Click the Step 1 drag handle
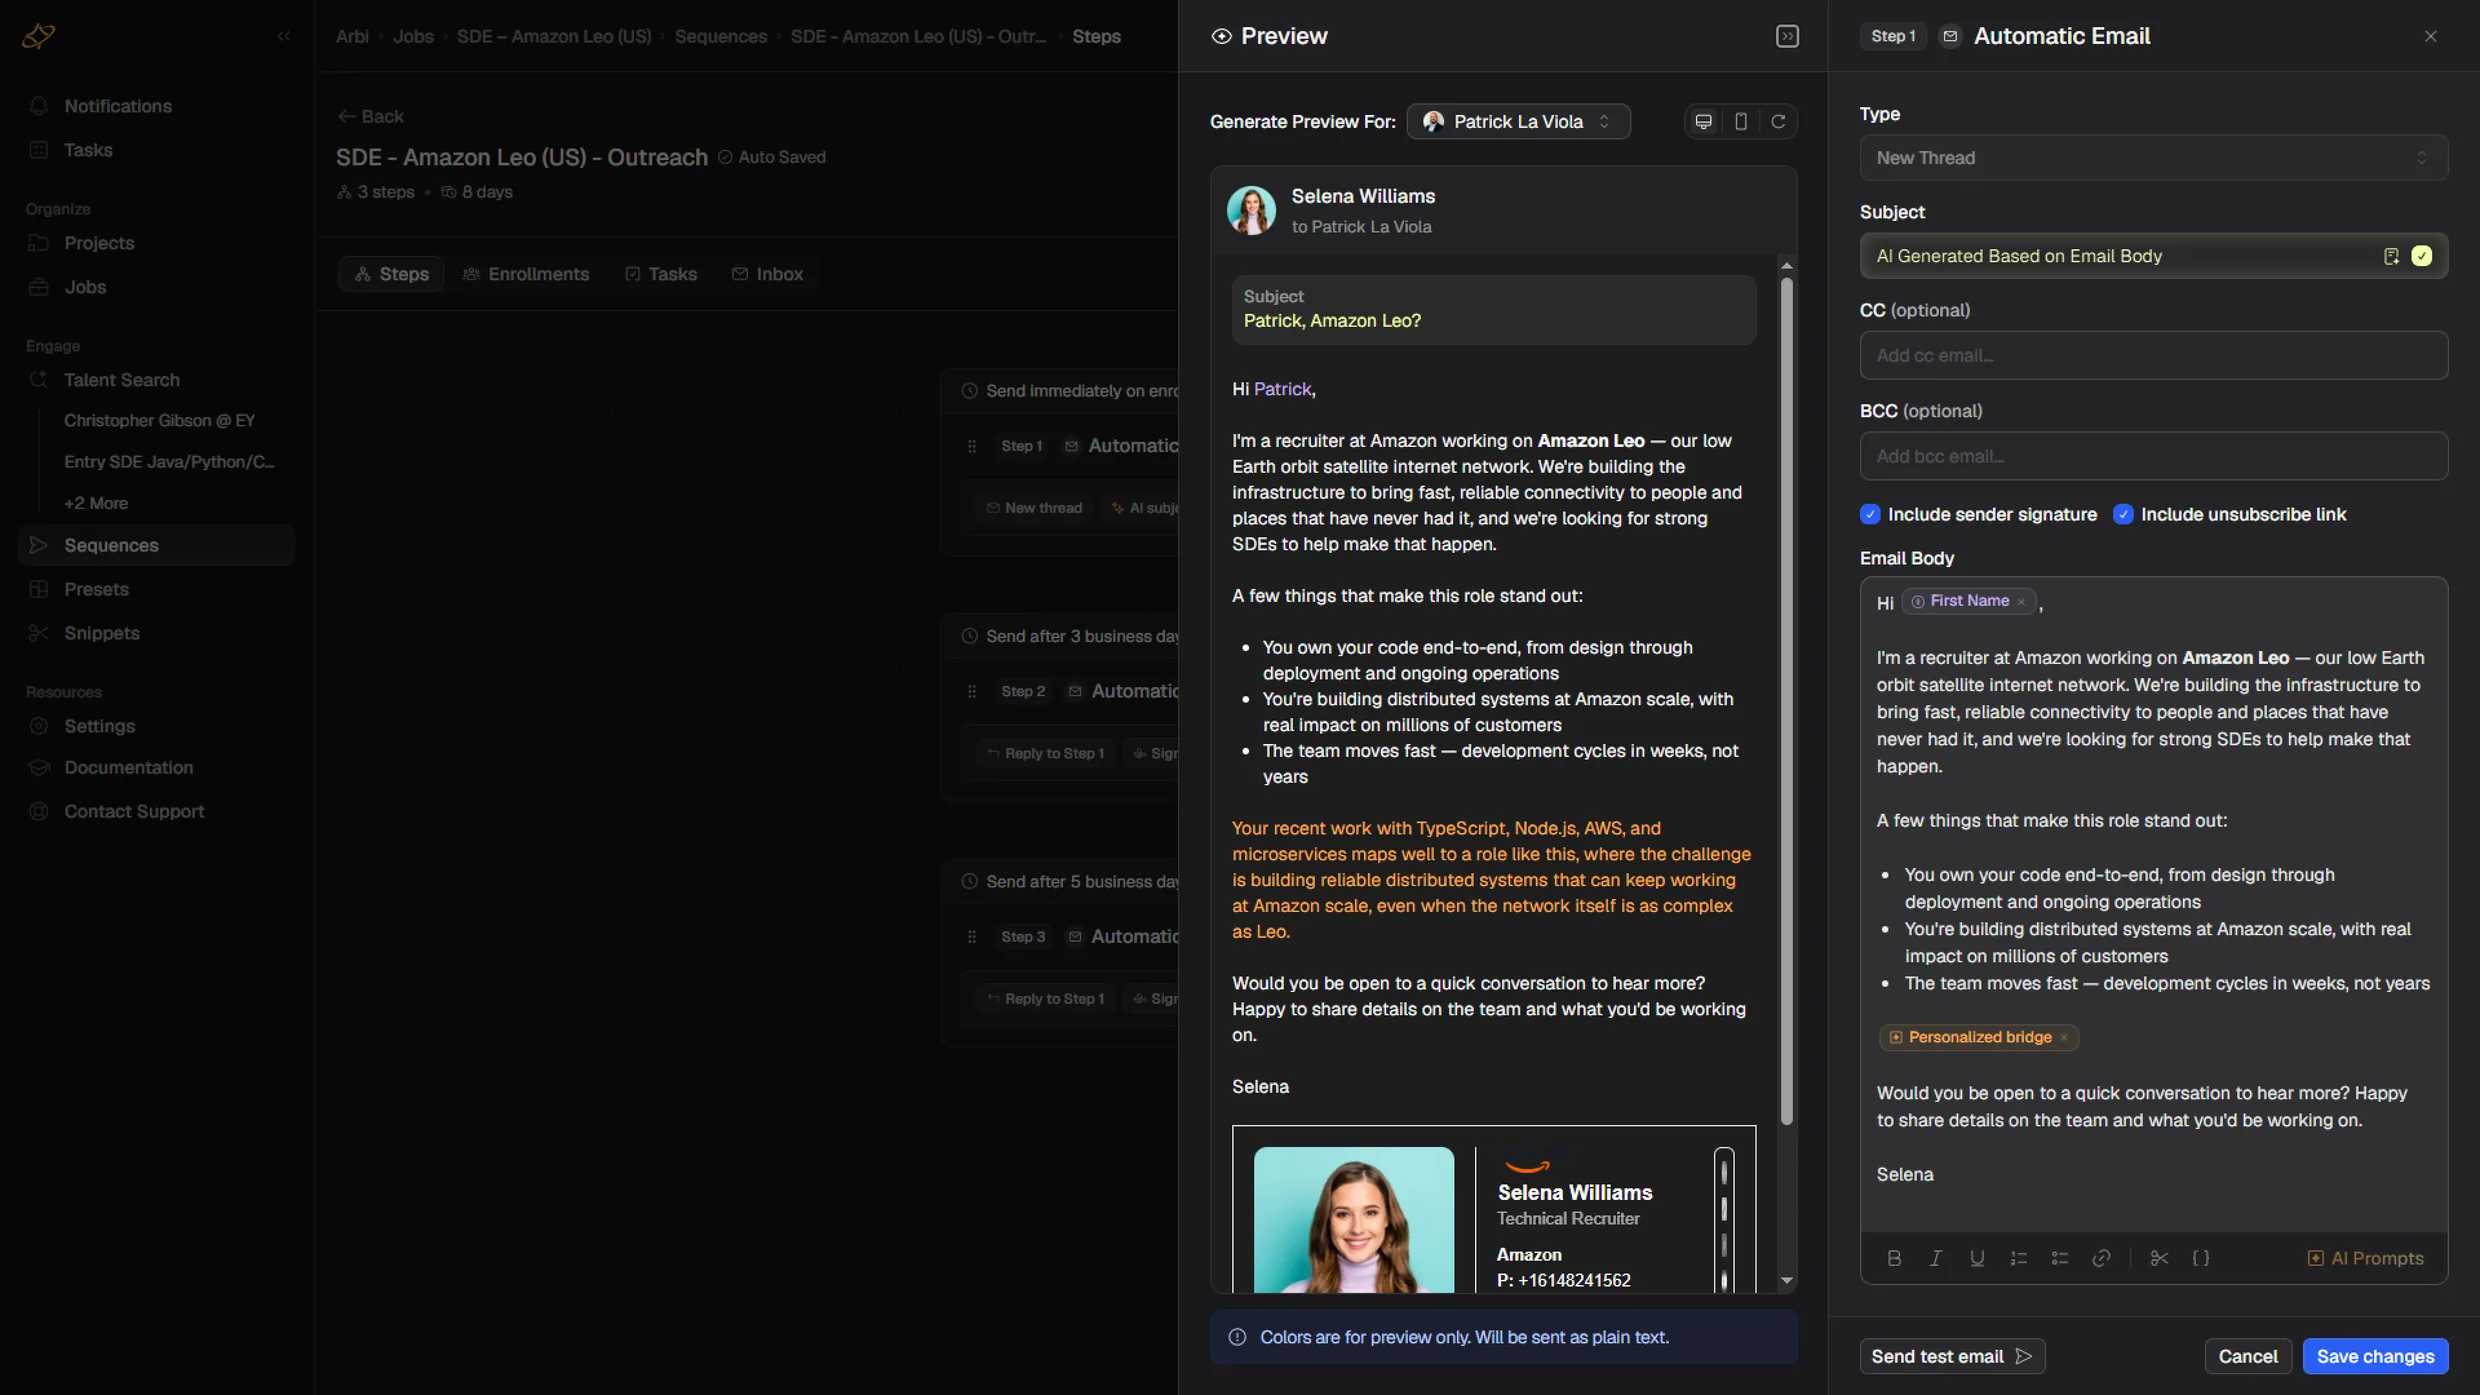Viewport: 2480px width, 1395px height. click(971, 446)
